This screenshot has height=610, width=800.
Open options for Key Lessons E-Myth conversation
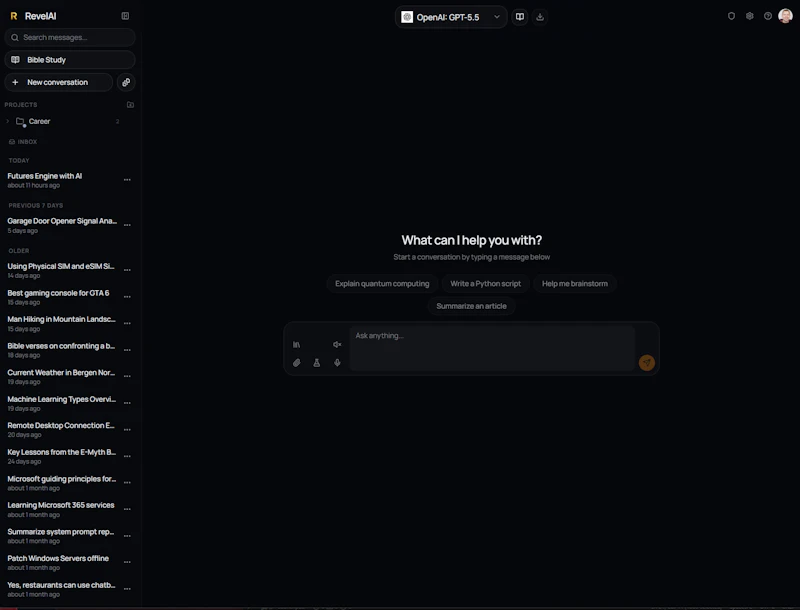tap(127, 456)
